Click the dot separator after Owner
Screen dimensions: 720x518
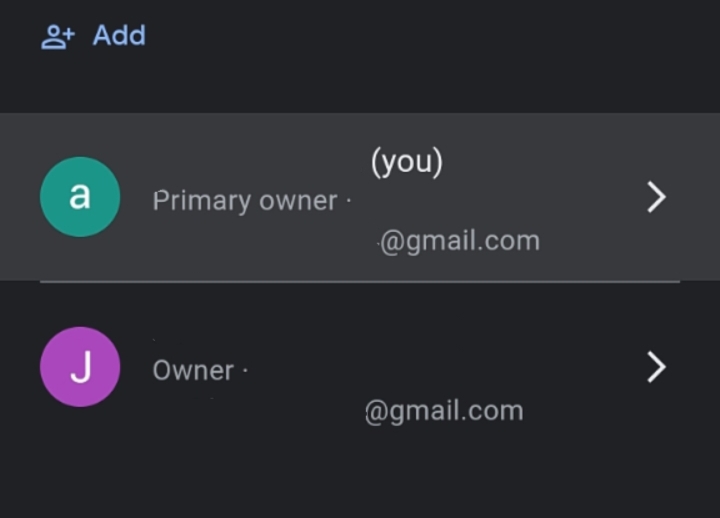click(x=245, y=370)
